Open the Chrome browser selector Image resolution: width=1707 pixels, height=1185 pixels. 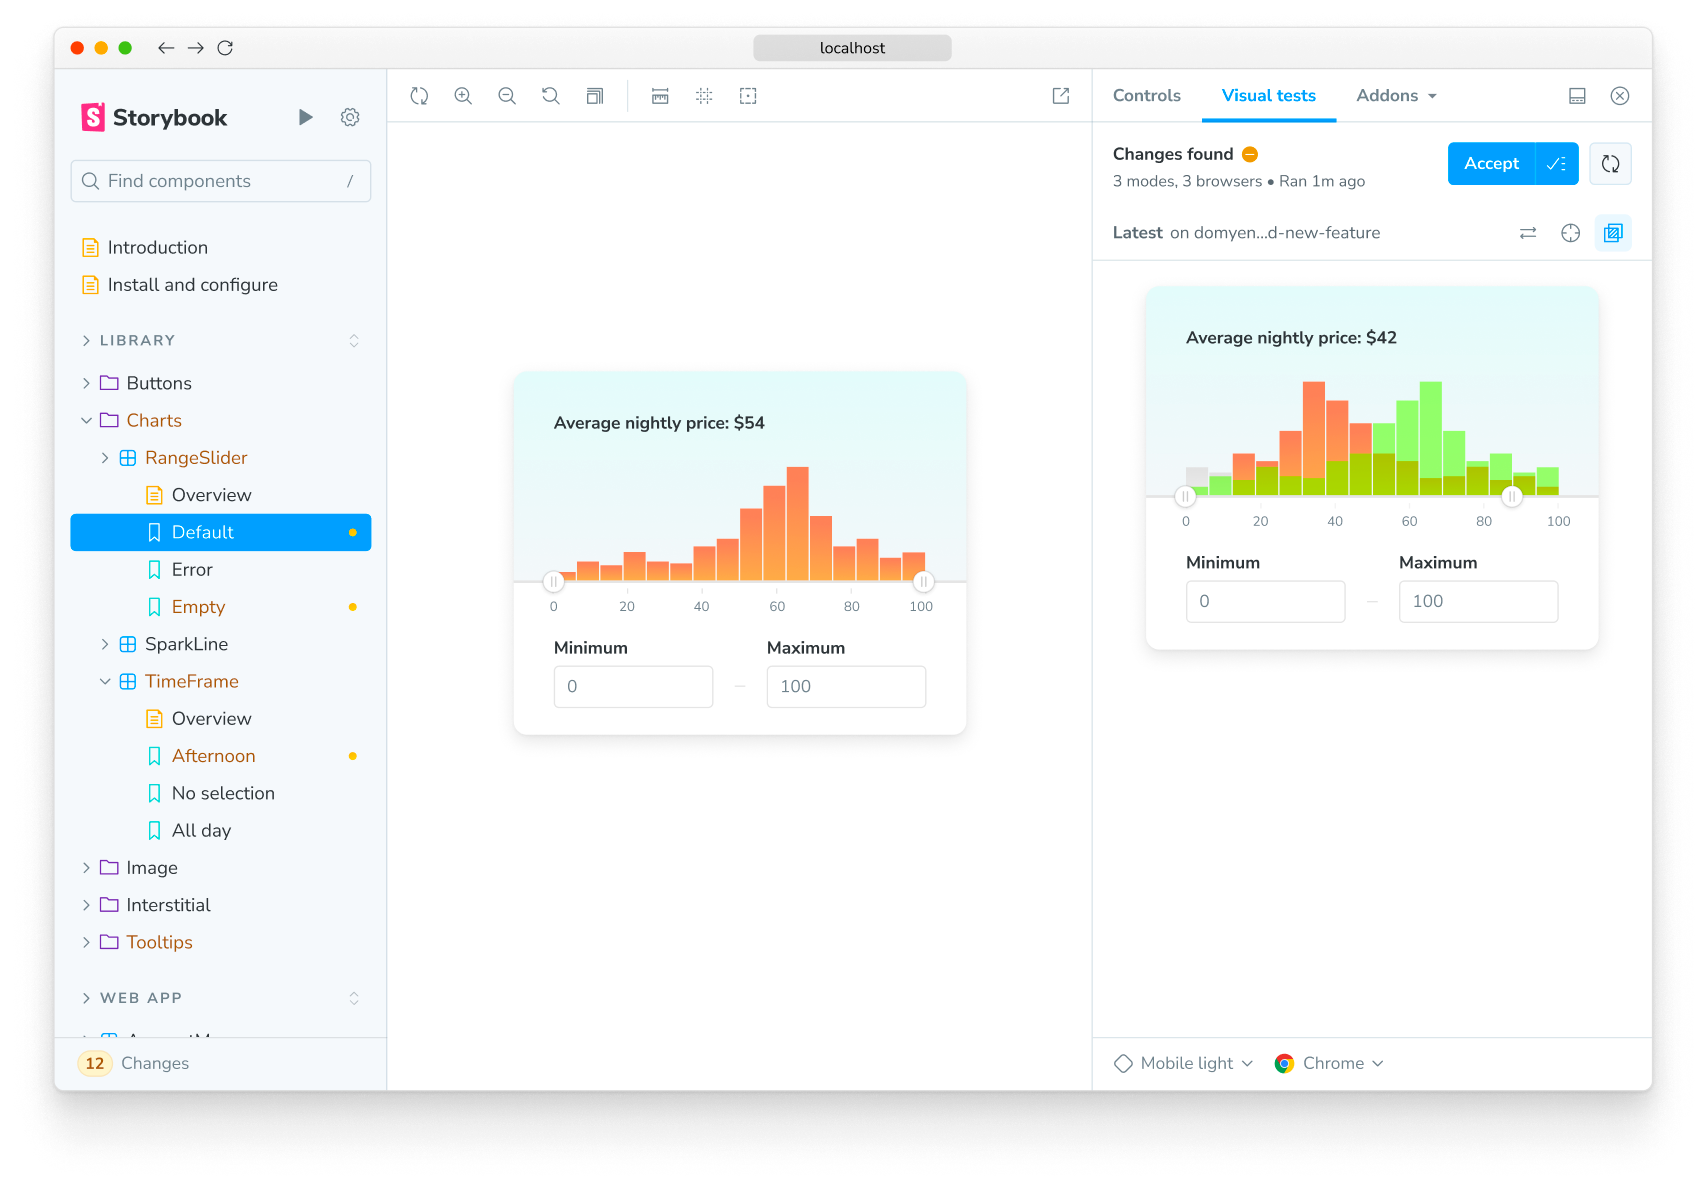click(x=1329, y=1063)
